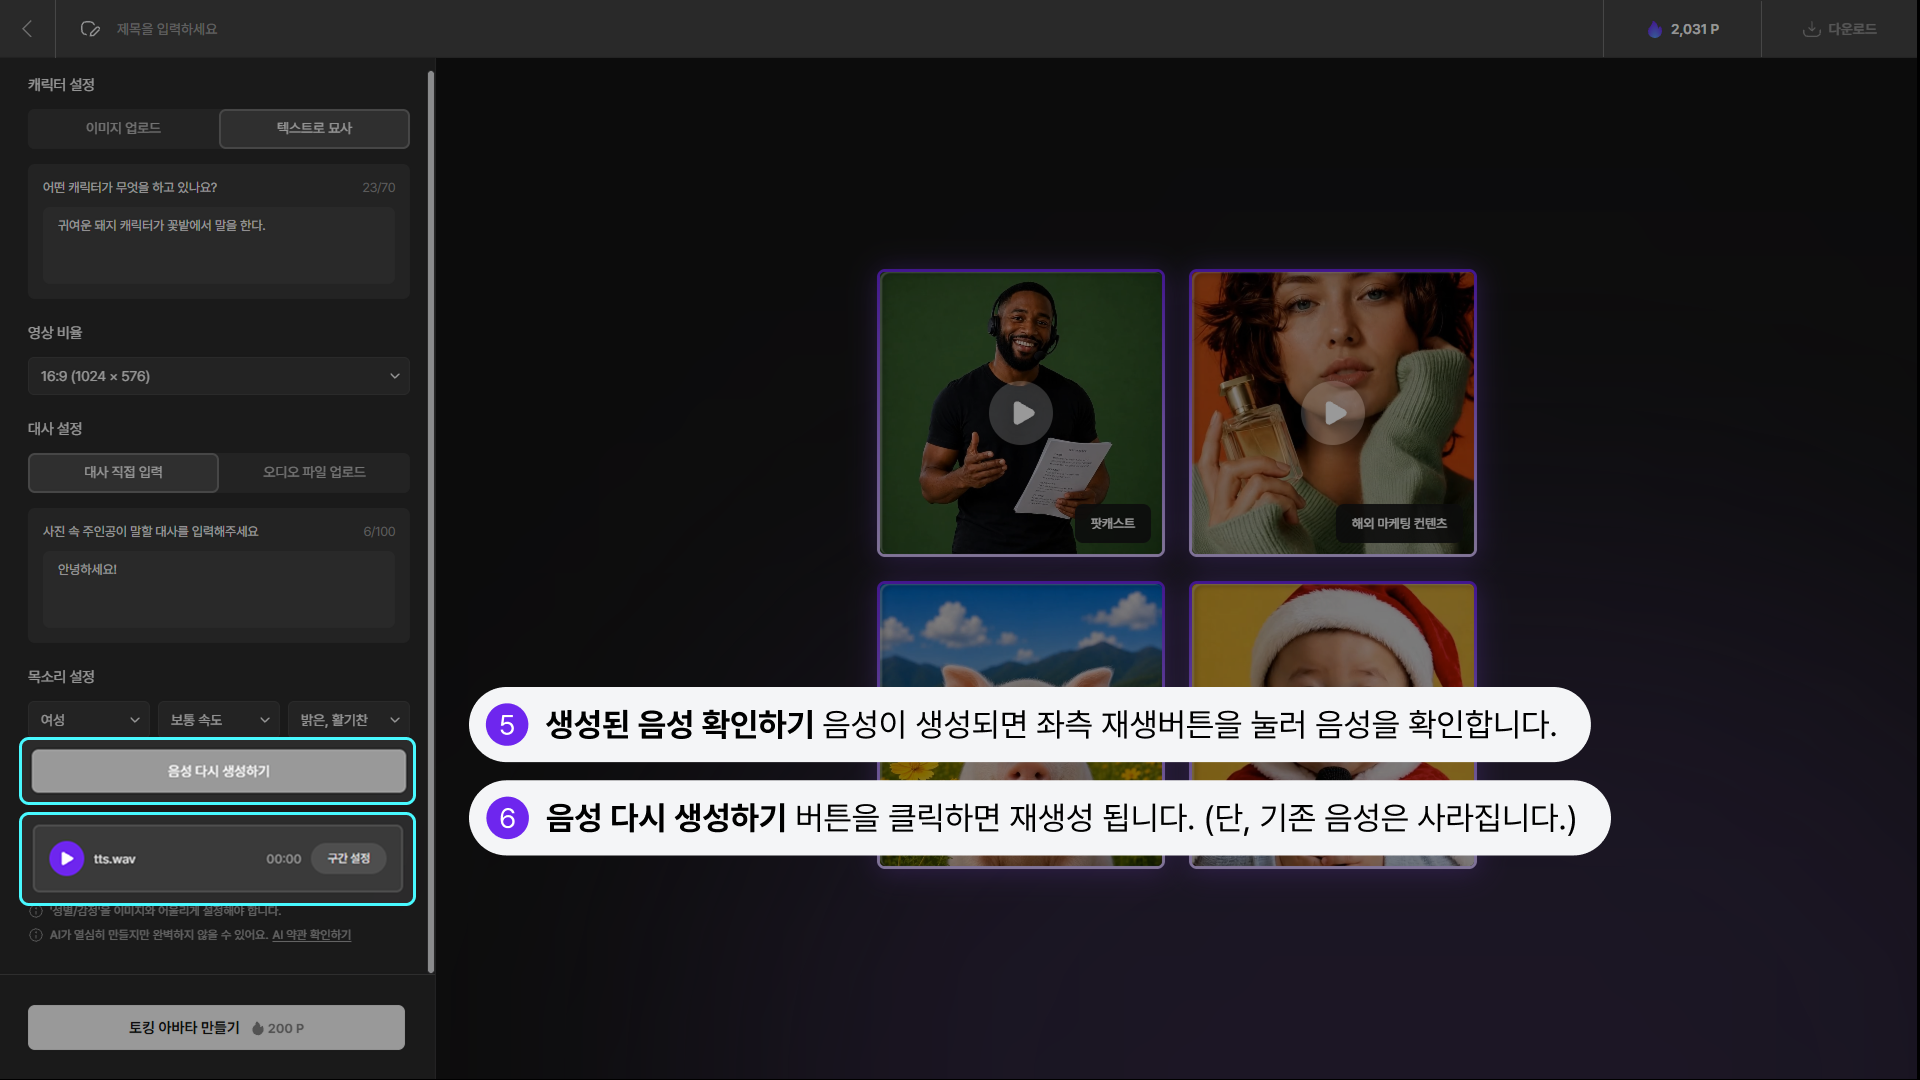Image resolution: width=1920 pixels, height=1080 pixels.
Task: Click the 구간 설정 button
Action: click(349, 858)
